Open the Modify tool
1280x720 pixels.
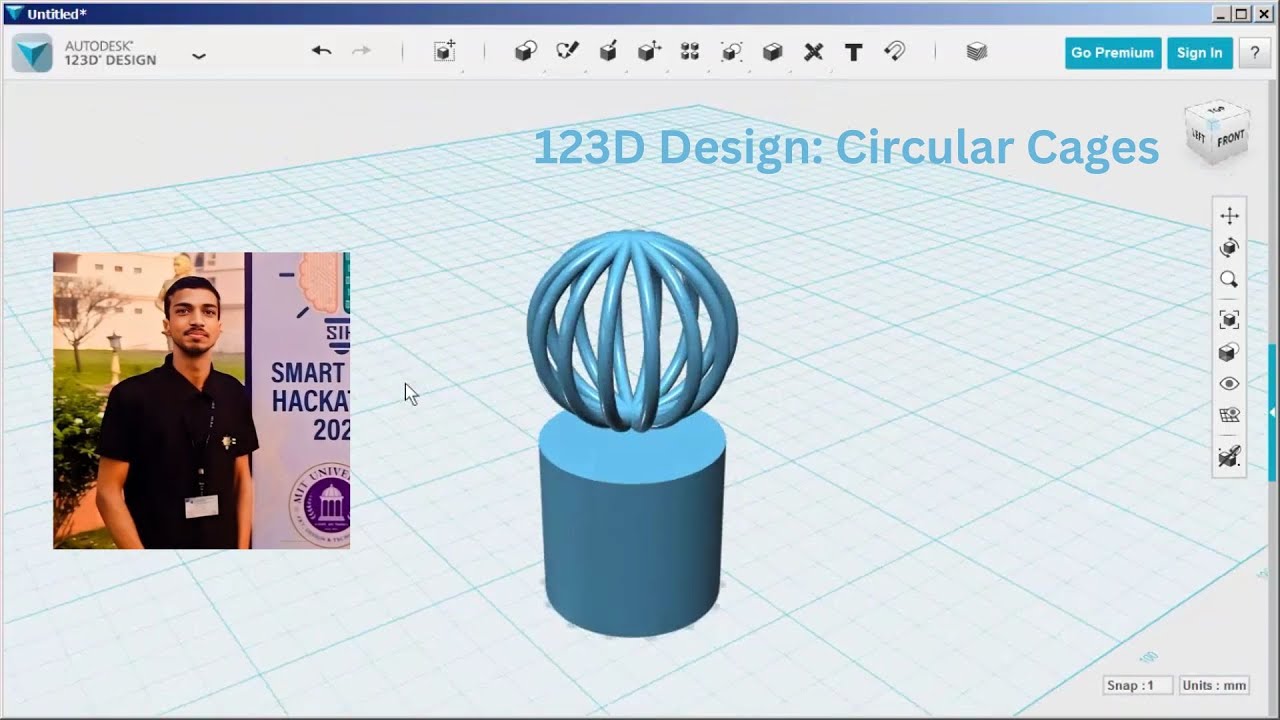(649, 52)
